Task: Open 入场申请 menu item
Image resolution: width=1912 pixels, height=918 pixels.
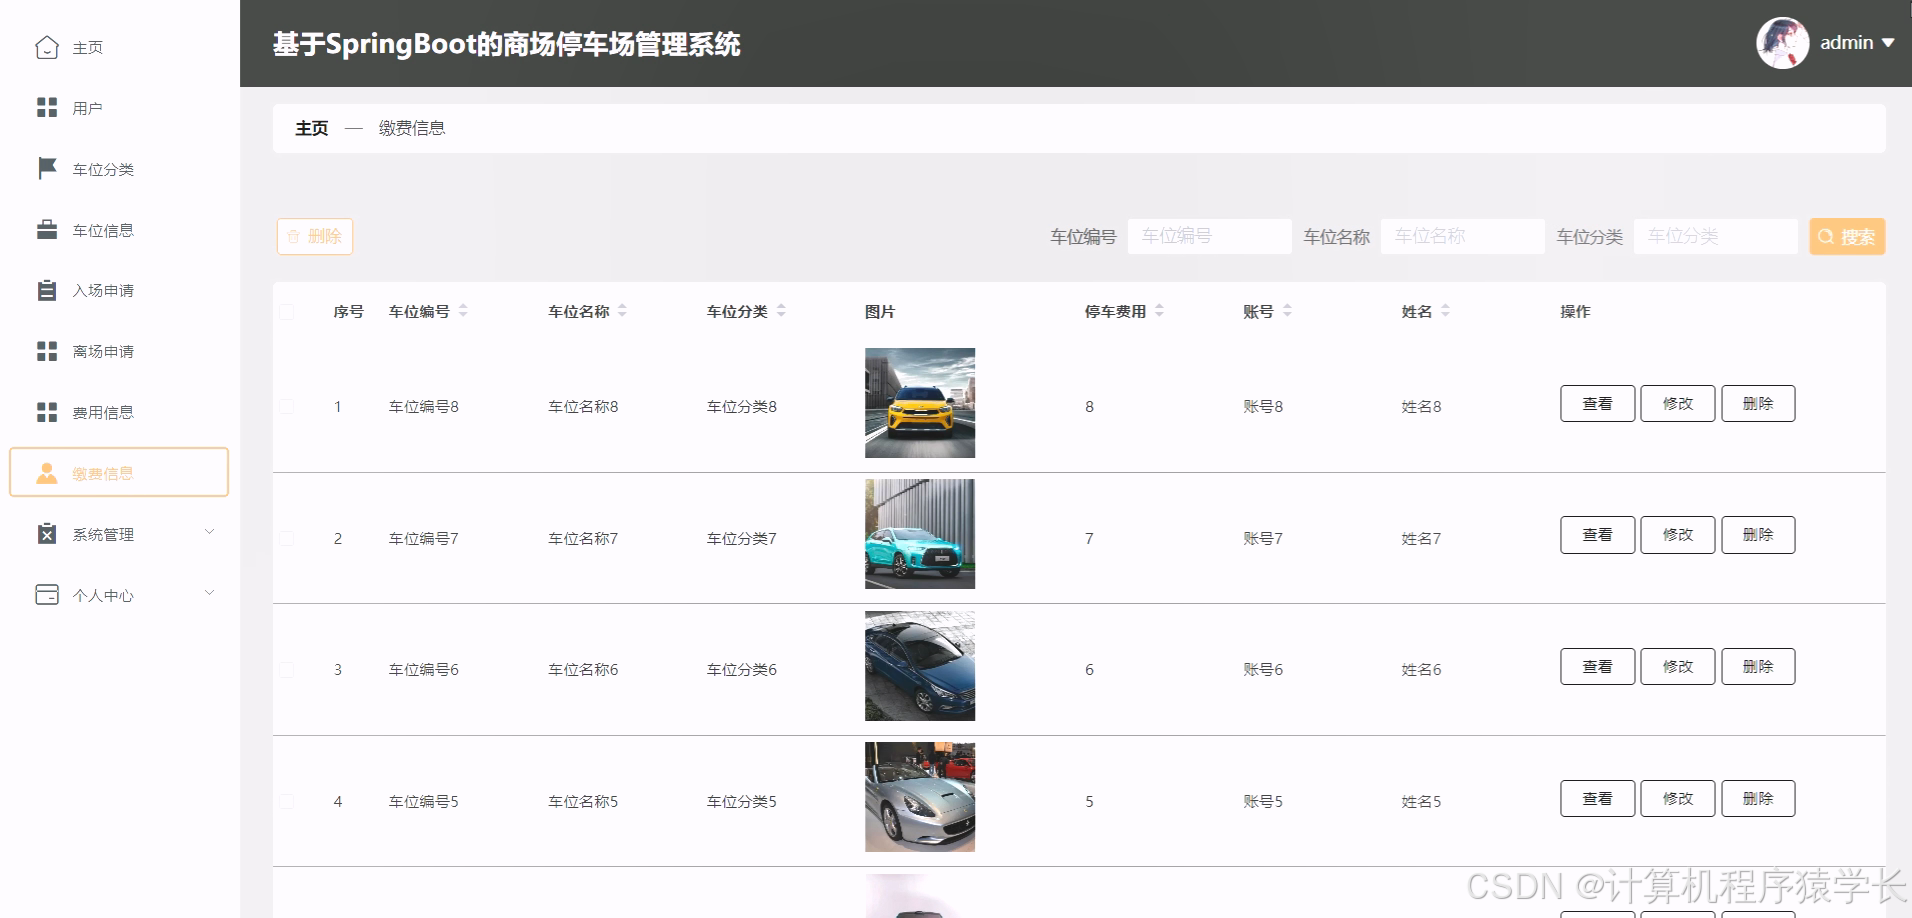Action: 103,291
